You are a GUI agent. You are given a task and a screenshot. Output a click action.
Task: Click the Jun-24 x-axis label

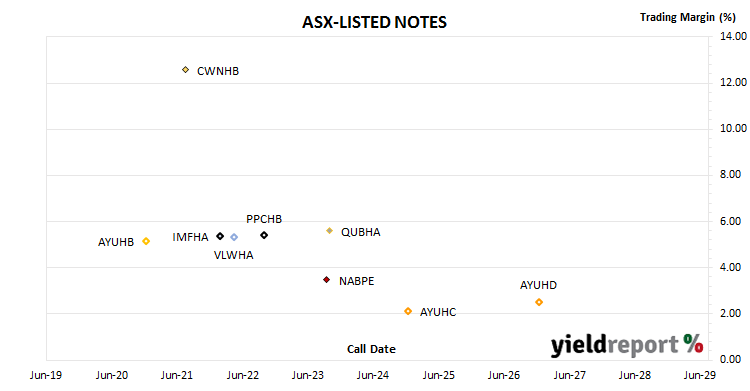(x=373, y=375)
